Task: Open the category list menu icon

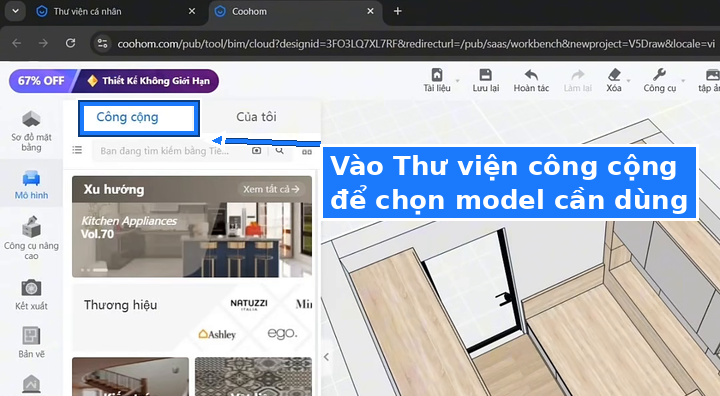Action: pyautogui.click(x=77, y=150)
